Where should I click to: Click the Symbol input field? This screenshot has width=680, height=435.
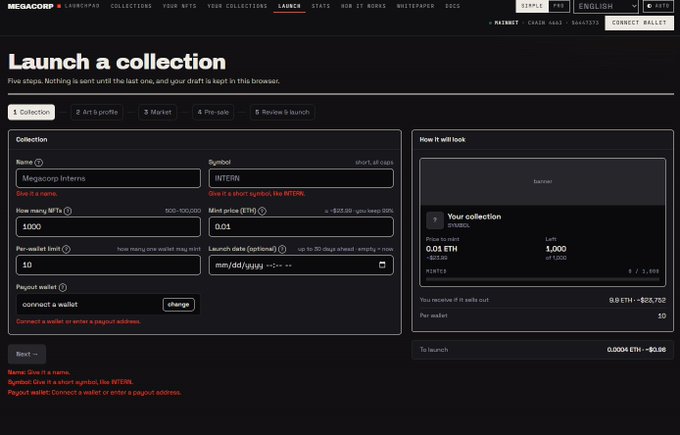[301, 178]
